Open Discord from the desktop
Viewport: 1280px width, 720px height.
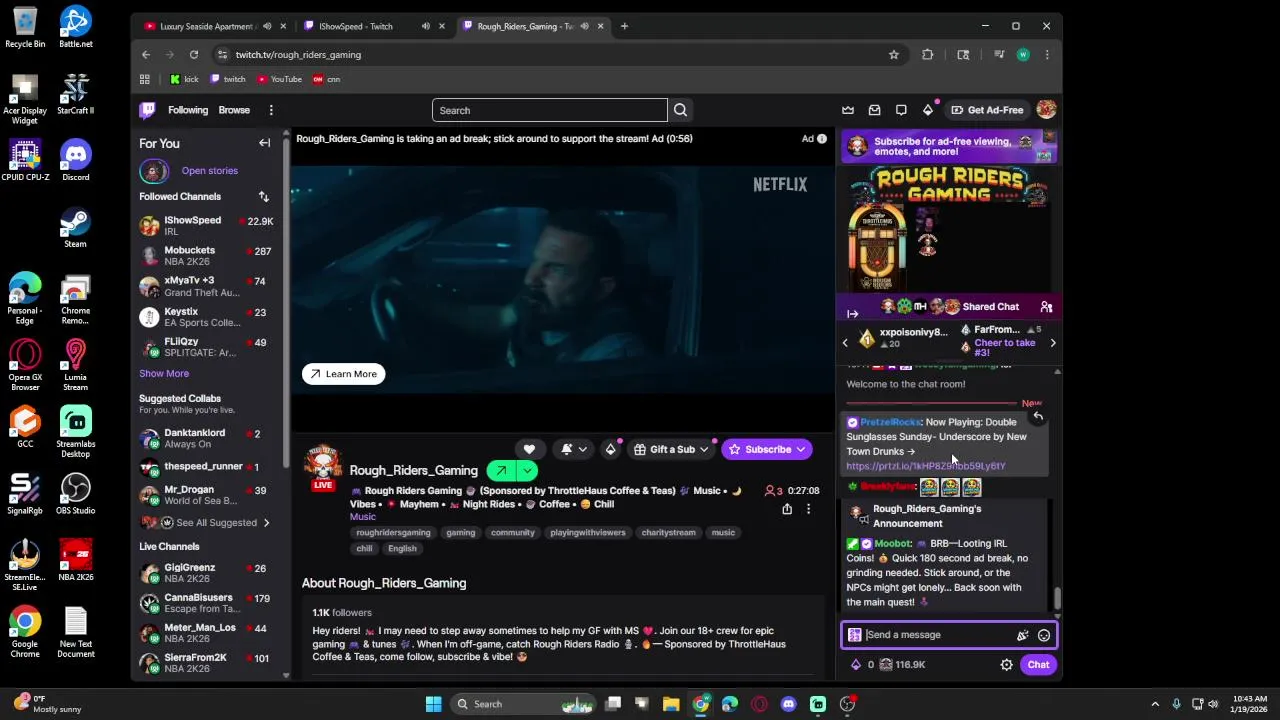pos(75,161)
